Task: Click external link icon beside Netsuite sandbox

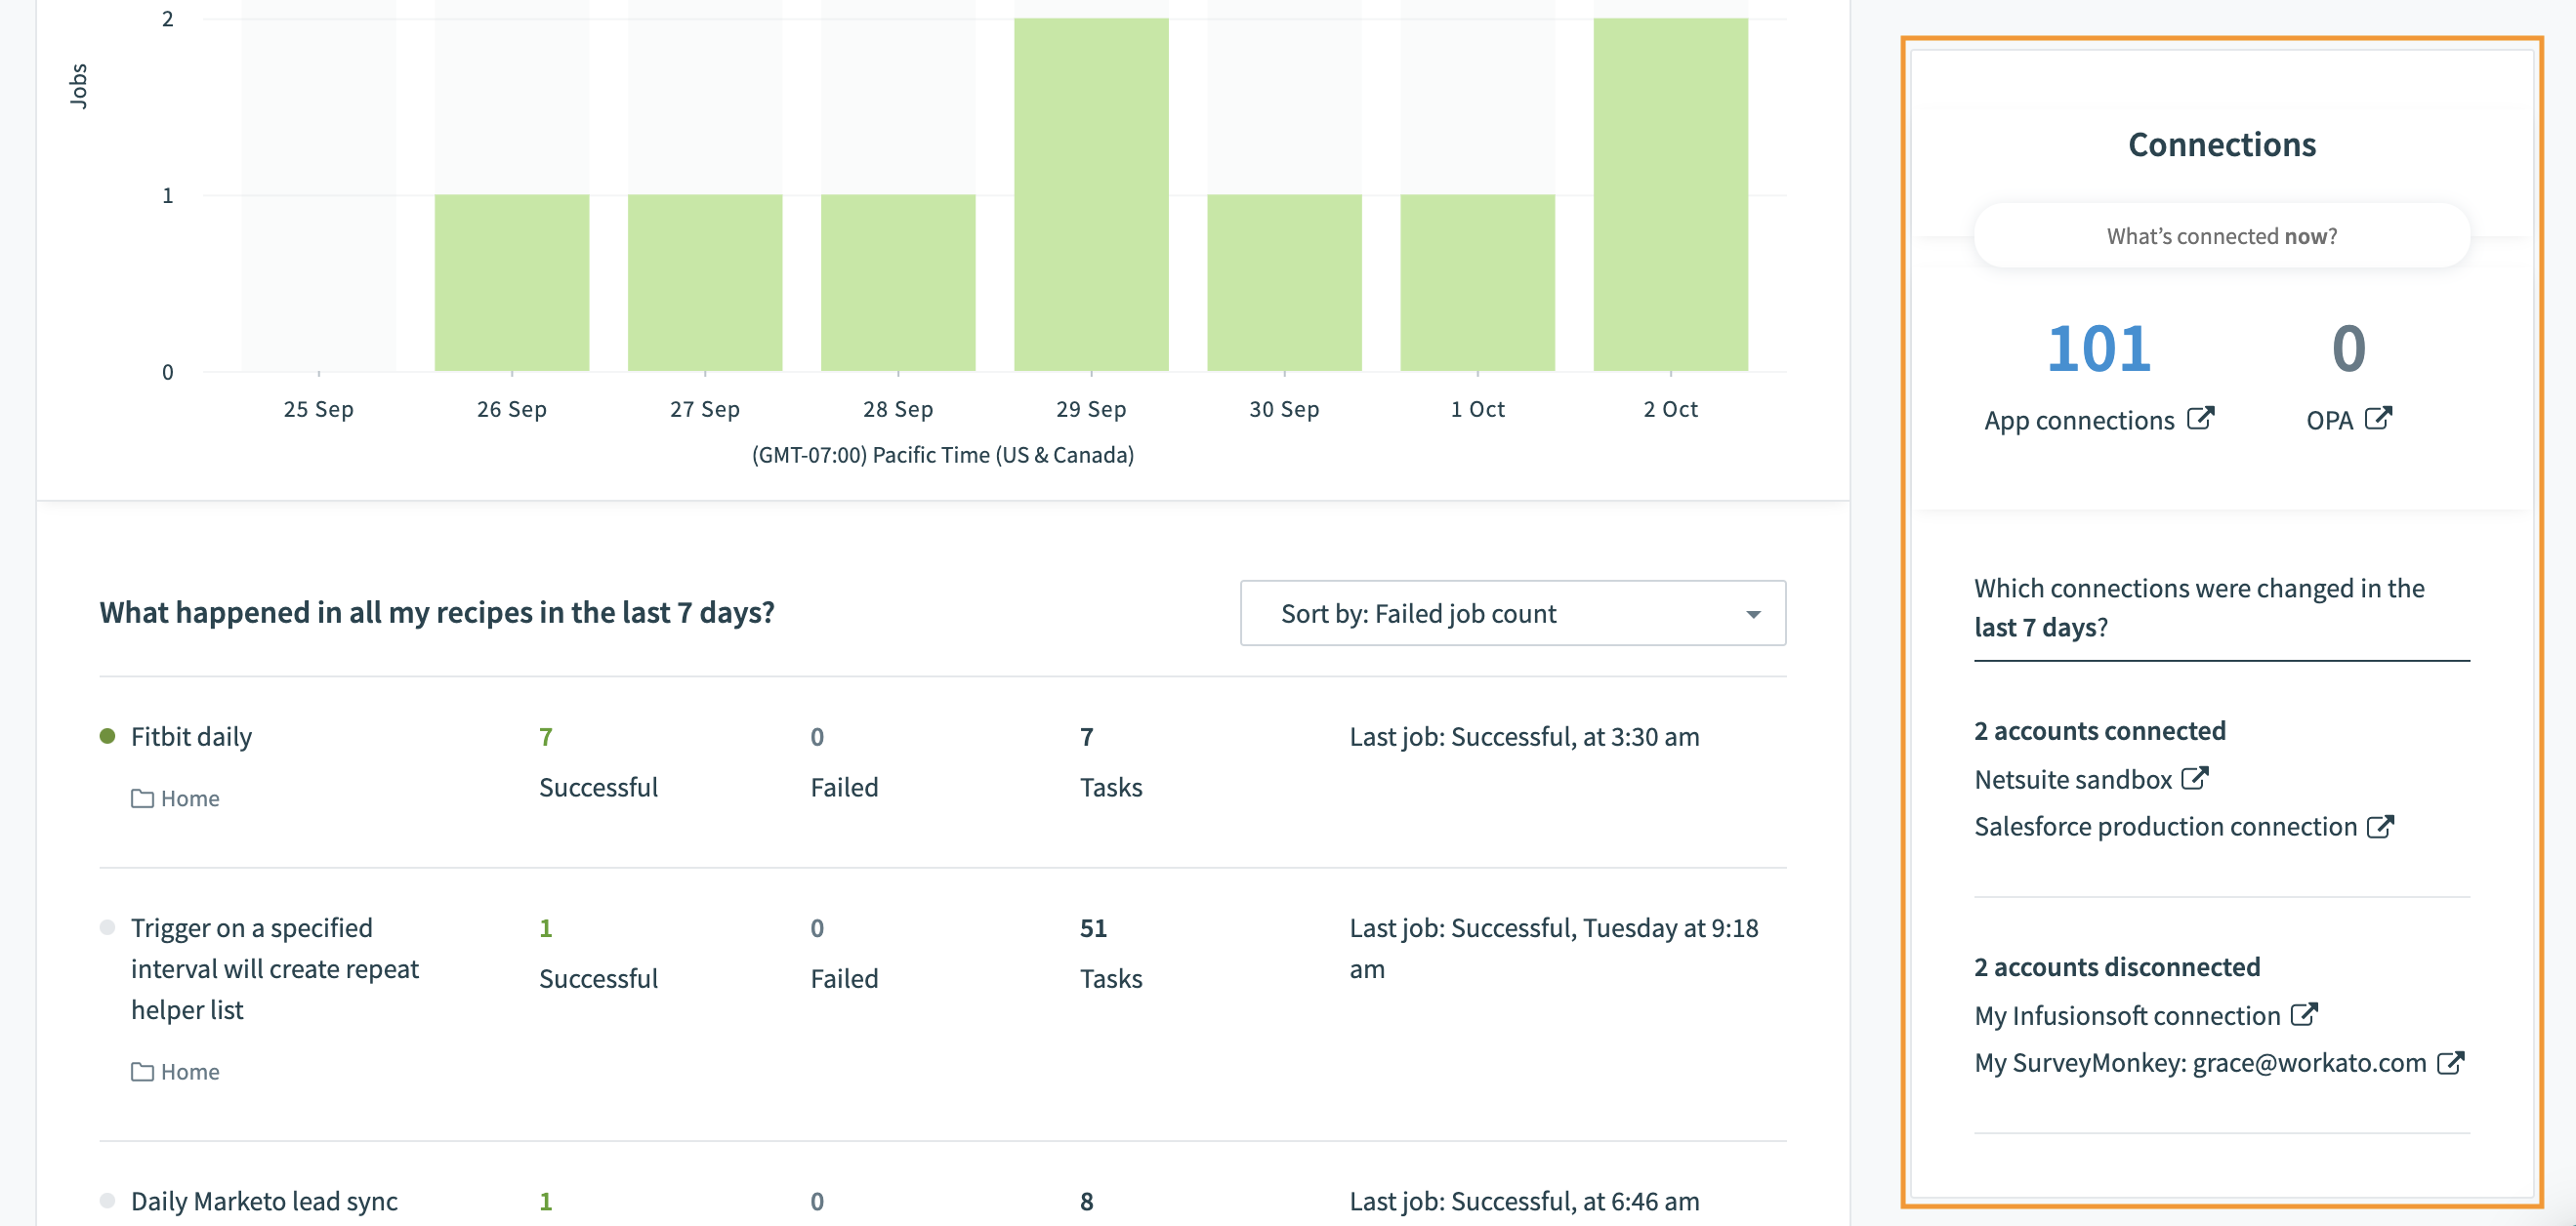Action: [2196, 778]
